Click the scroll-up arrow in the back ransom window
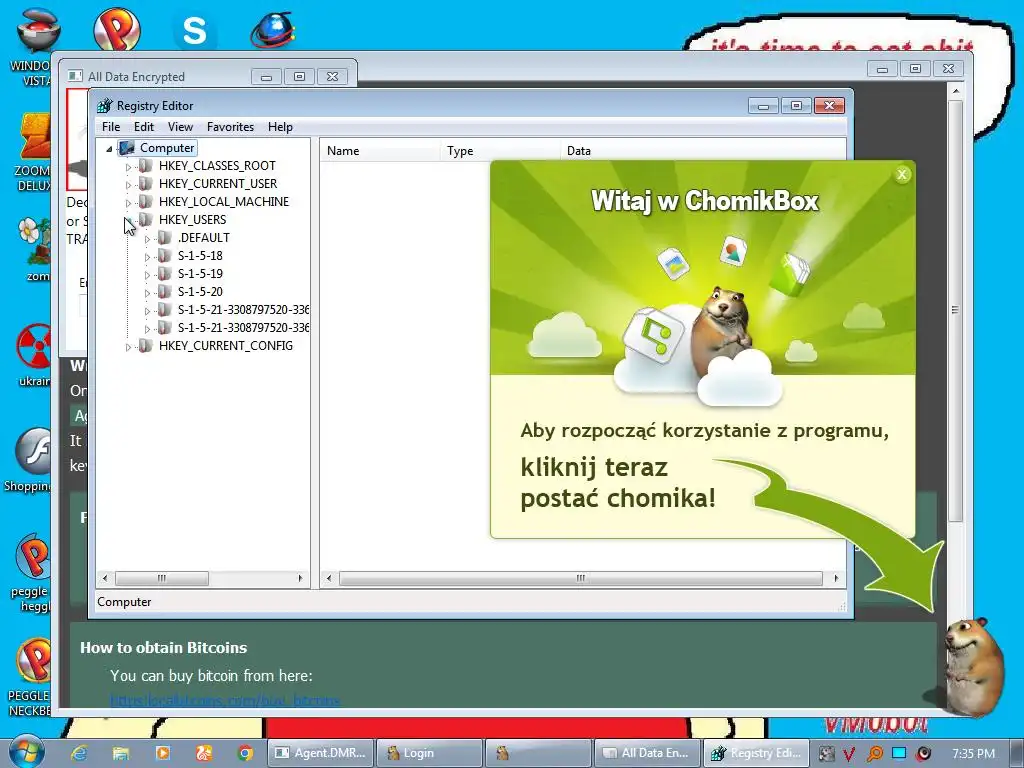 click(955, 91)
